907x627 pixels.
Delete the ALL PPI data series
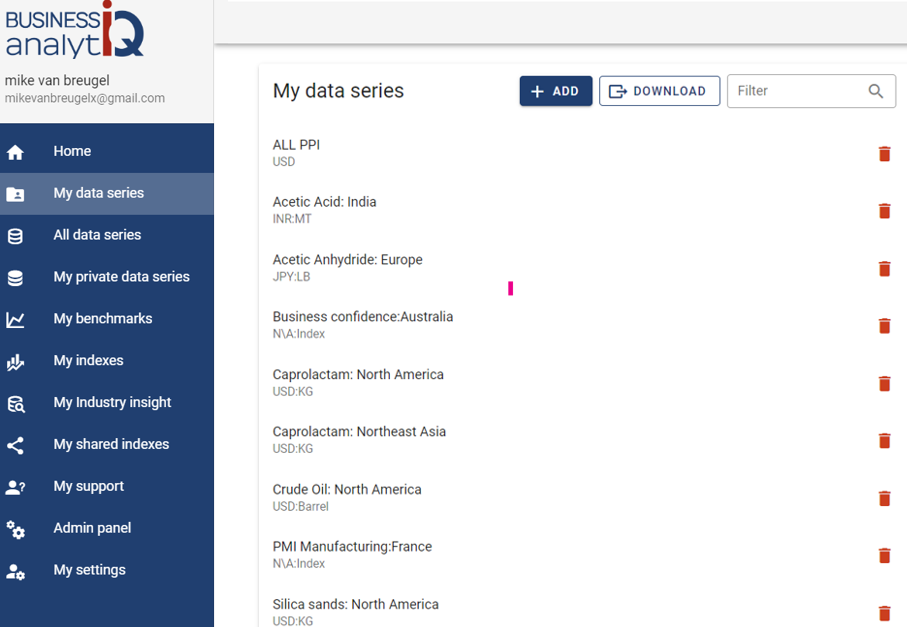884,154
